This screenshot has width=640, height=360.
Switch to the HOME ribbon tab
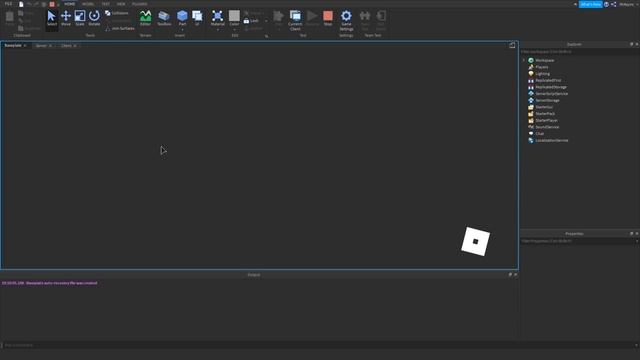click(69, 4)
